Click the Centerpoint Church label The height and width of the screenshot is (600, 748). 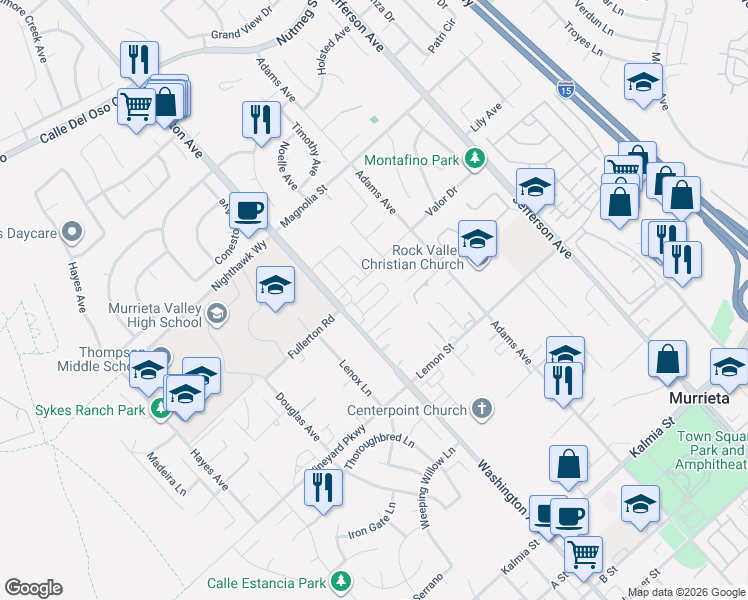(406, 410)
